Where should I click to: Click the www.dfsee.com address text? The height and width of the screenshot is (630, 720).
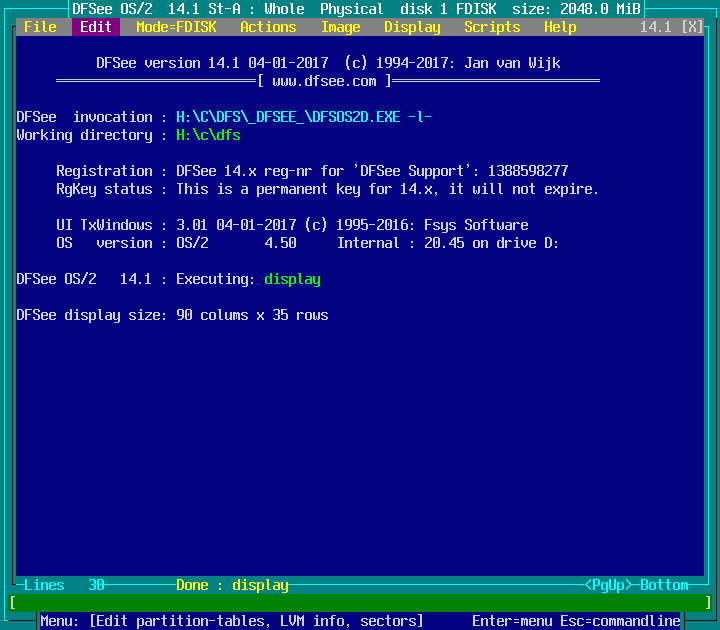[324, 81]
